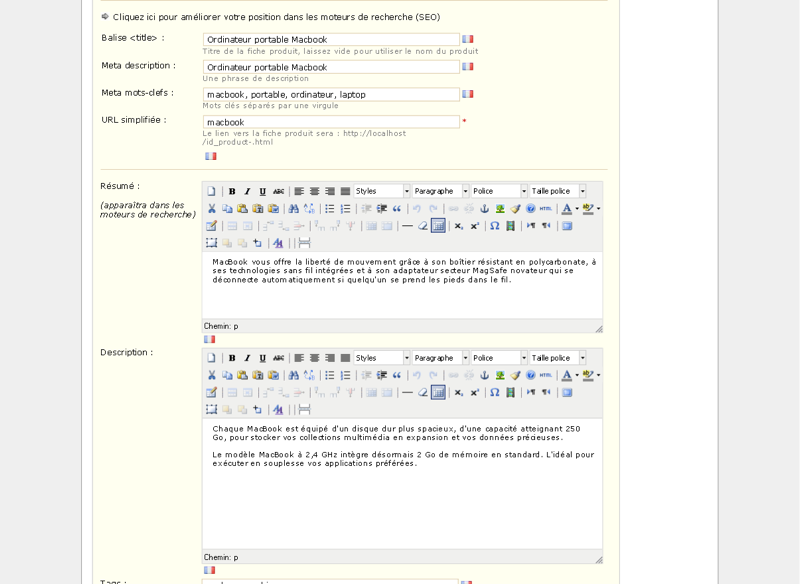The image size is (800, 584).
Task: Open Police font dropdown in Résumé editor
Action: click(x=499, y=191)
